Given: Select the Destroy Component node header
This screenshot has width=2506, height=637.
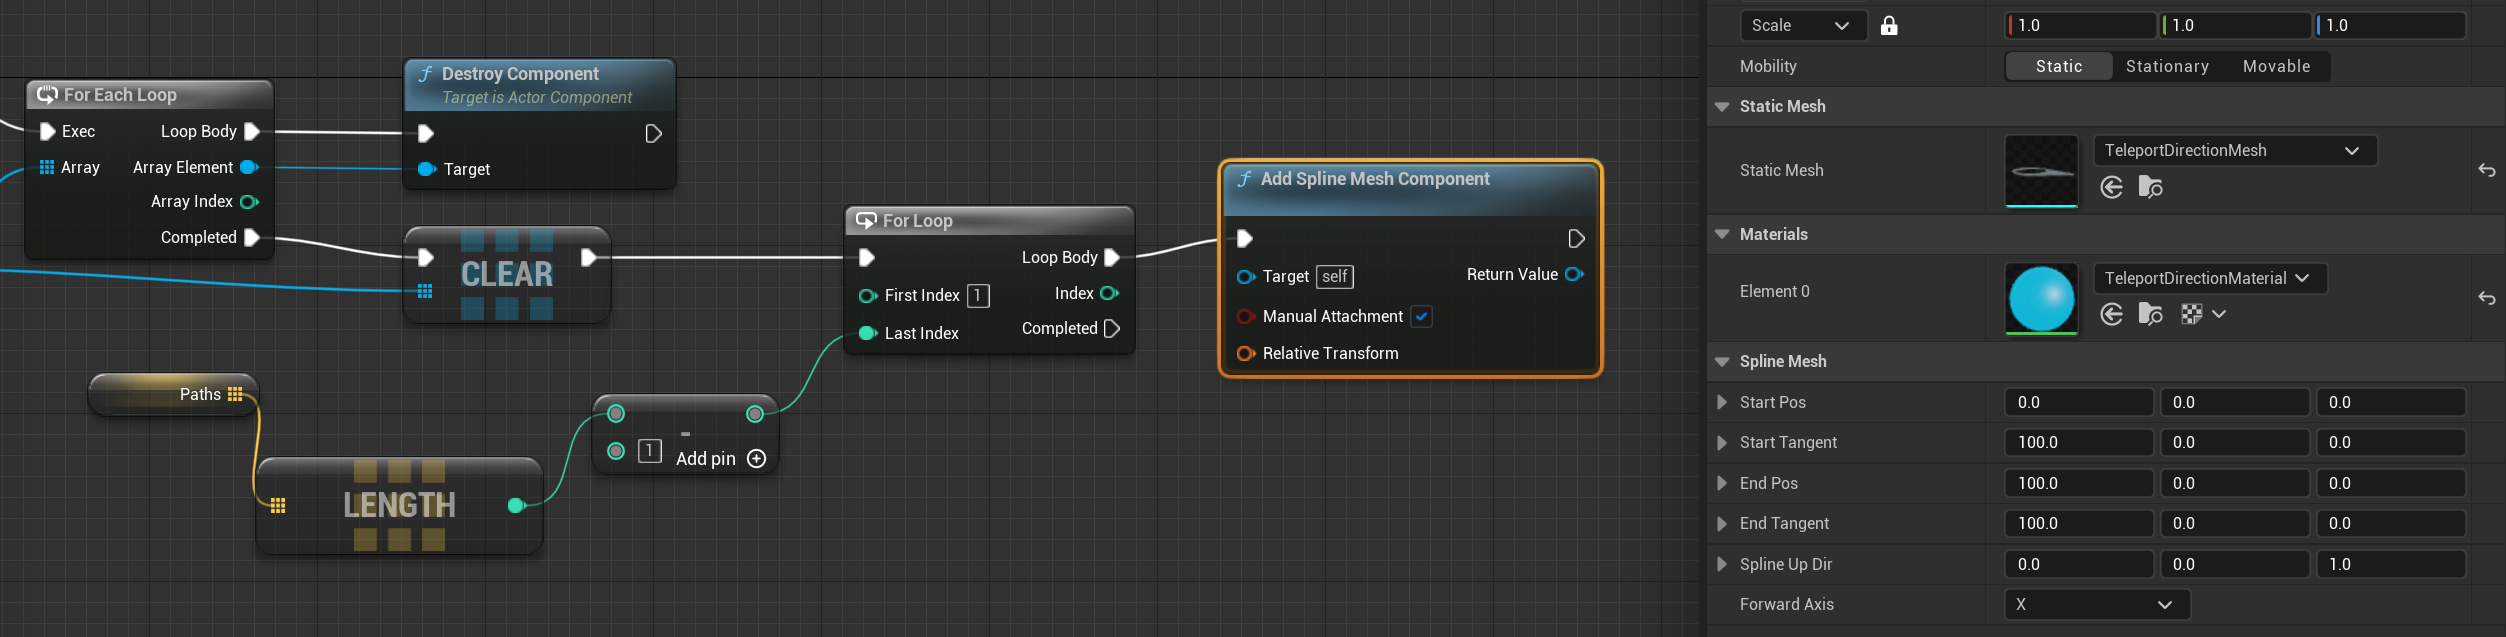Looking at the screenshot, I should (x=540, y=85).
